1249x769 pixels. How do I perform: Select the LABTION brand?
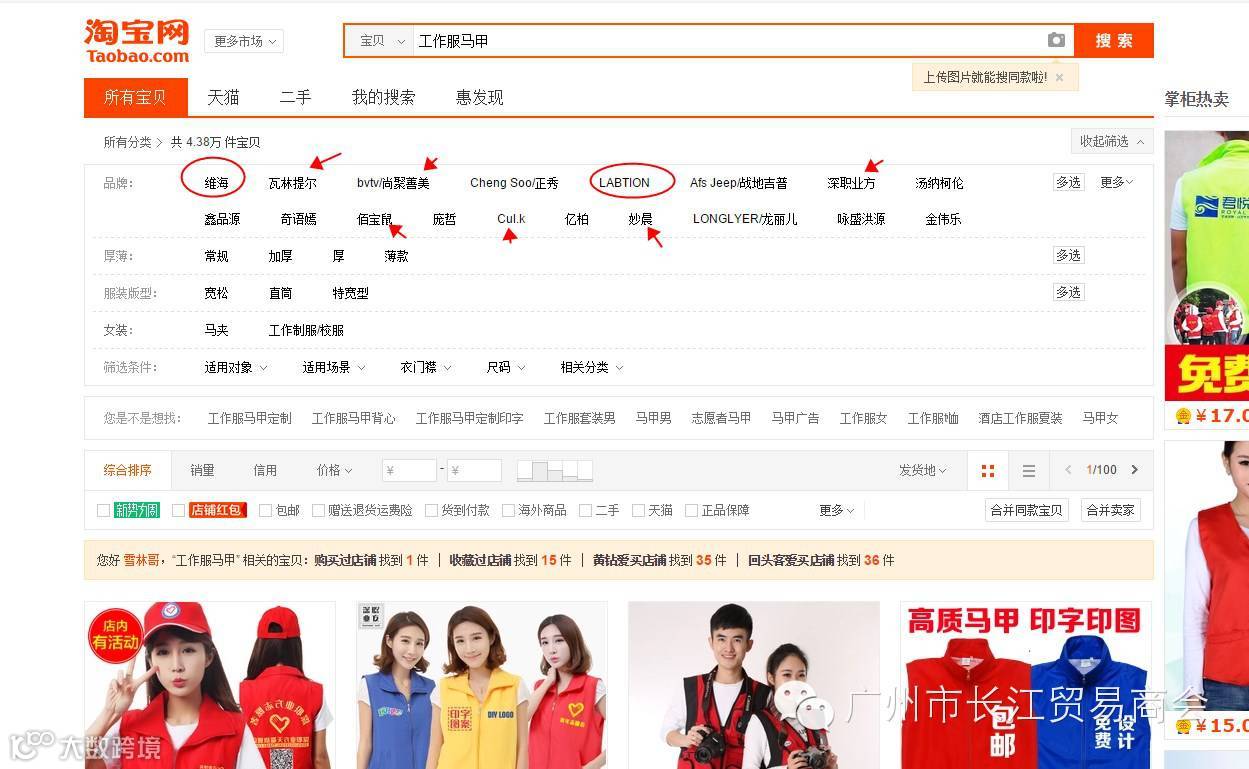click(624, 183)
